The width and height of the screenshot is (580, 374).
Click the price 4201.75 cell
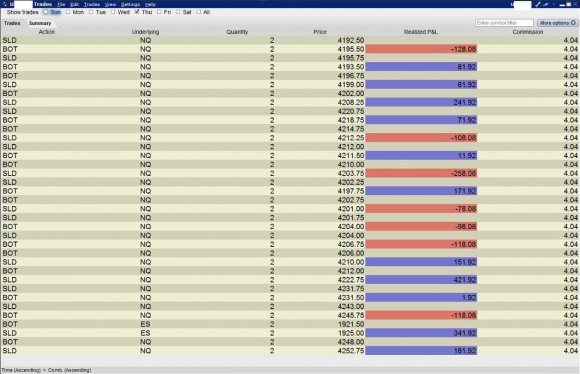[x=351, y=218]
